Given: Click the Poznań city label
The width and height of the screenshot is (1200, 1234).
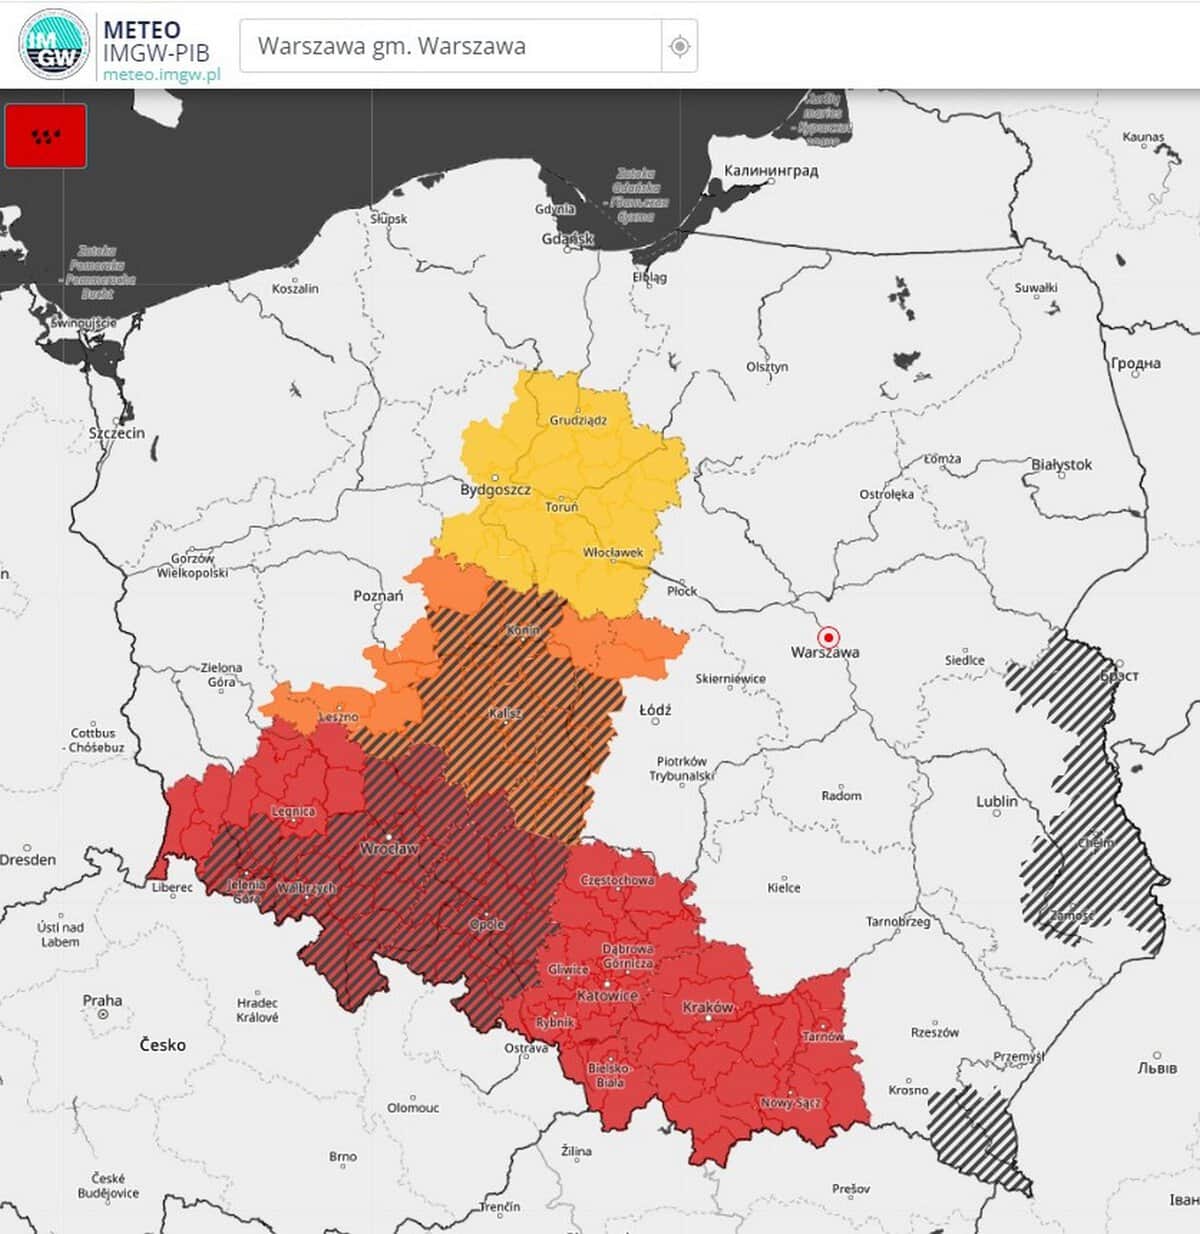Looking at the screenshot, I should tap(378, 596).
